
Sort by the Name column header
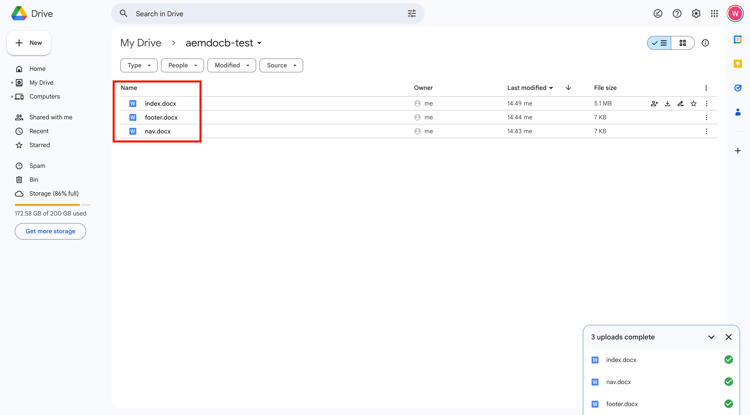click(129, 88)
